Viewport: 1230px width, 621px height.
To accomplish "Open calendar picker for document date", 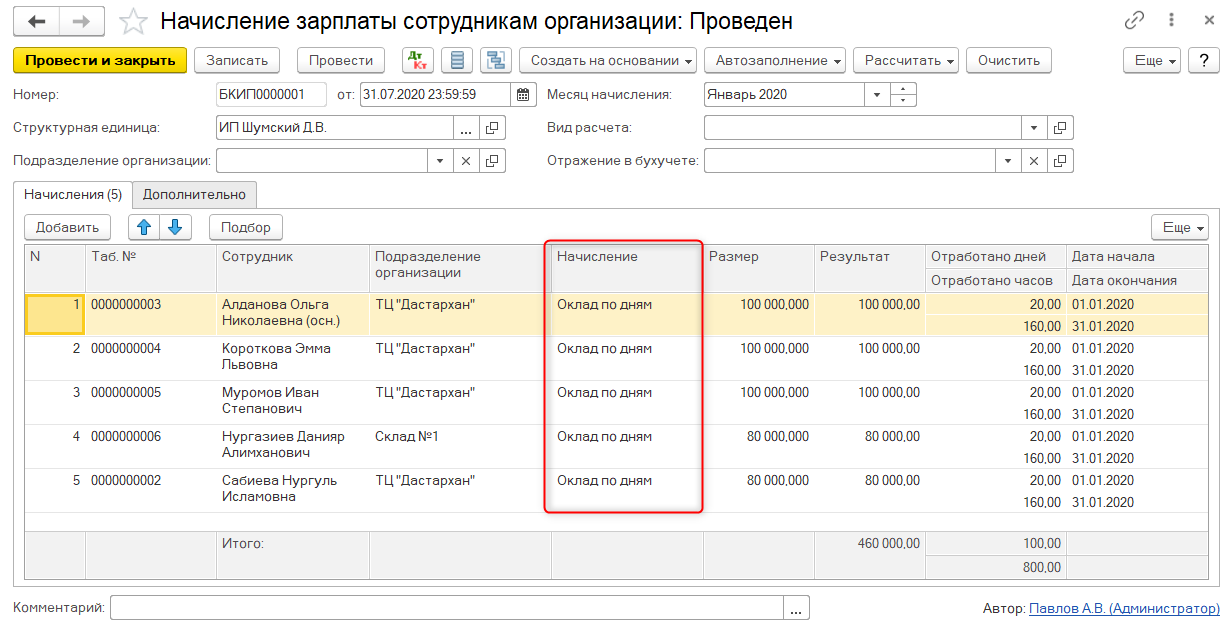I will tap(524, 95).
